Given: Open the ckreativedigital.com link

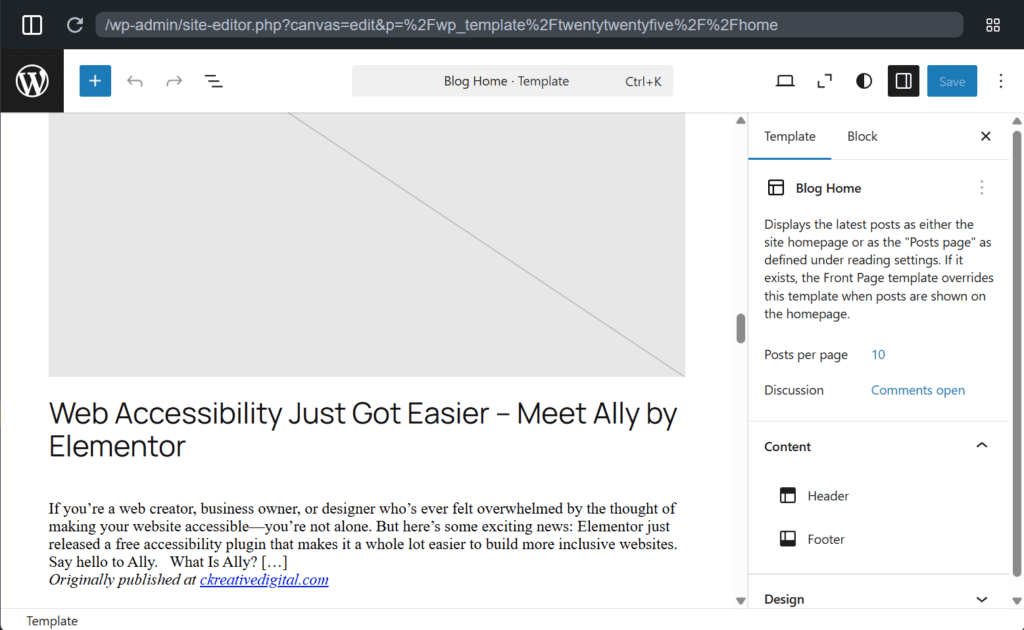Looking at the screenshot, I should click(x=264, y=580).
